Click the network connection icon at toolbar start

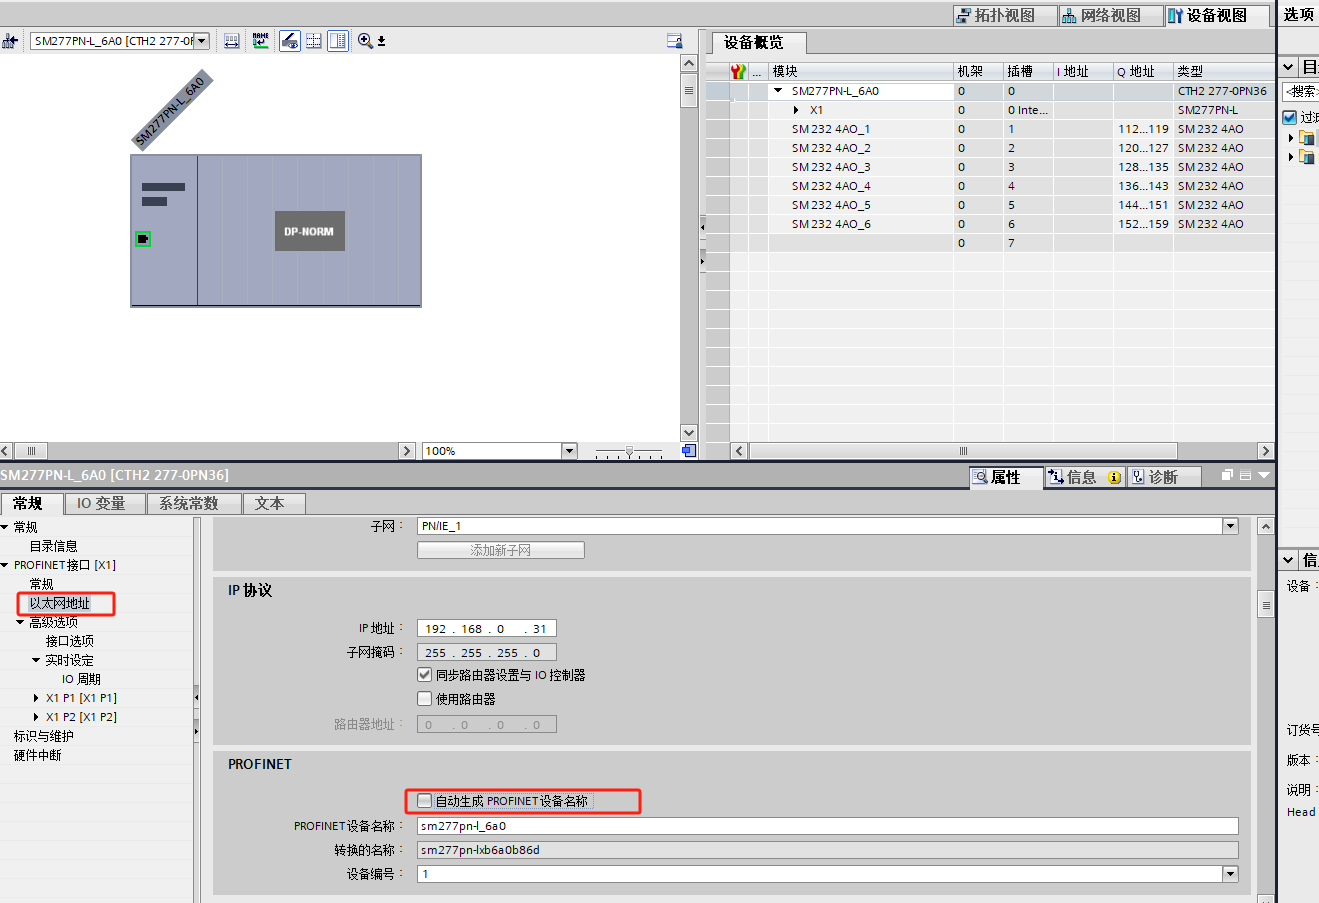click(10, 41)
